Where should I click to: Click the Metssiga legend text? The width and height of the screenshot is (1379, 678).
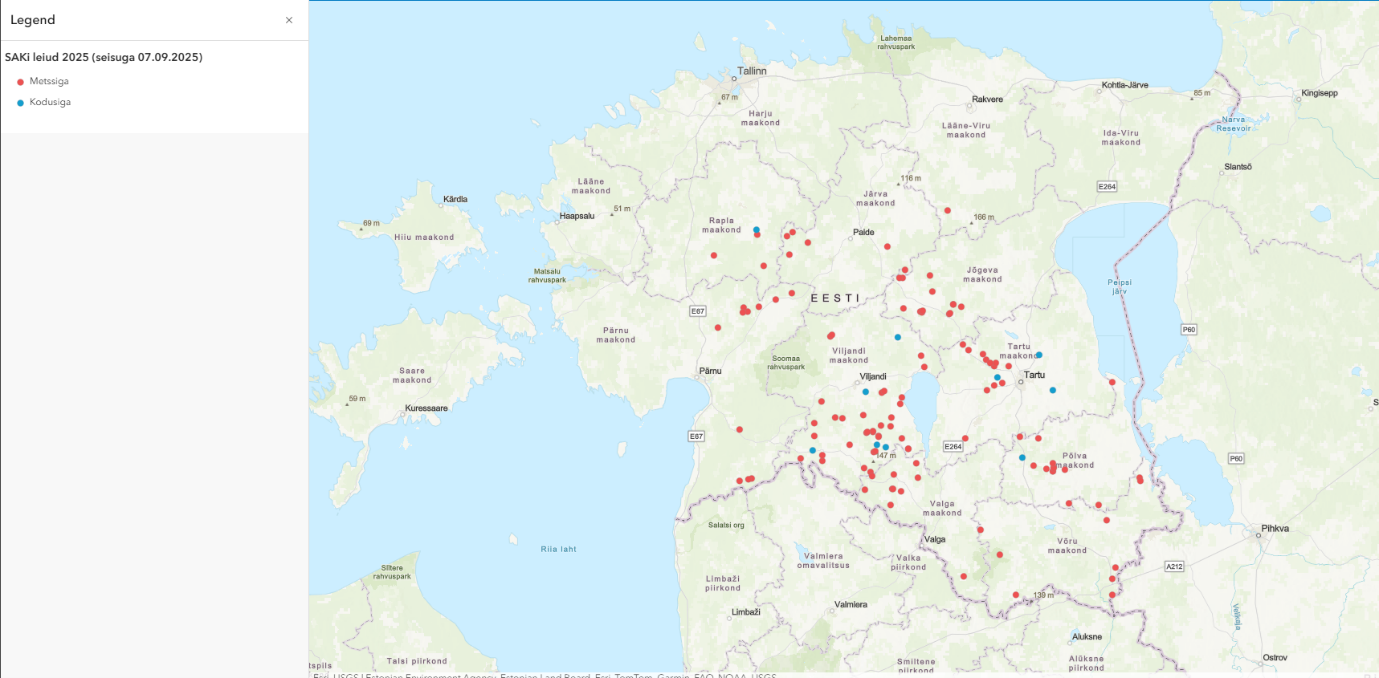pos(49,81)
